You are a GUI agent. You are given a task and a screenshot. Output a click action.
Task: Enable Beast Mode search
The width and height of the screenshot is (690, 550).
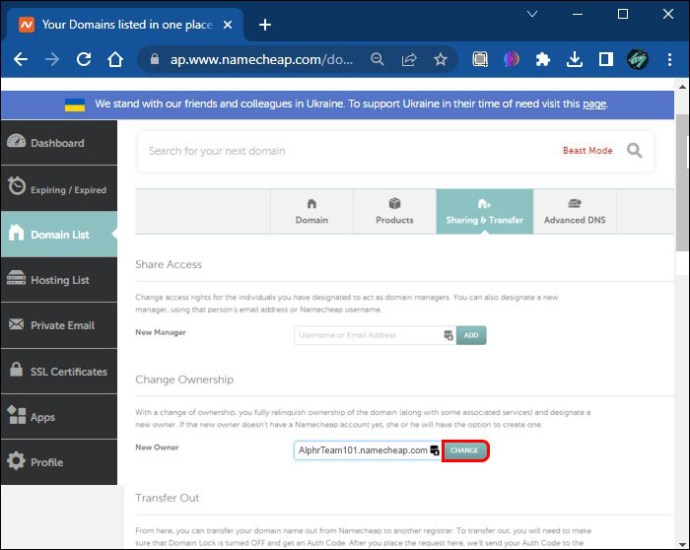(587, 150)
